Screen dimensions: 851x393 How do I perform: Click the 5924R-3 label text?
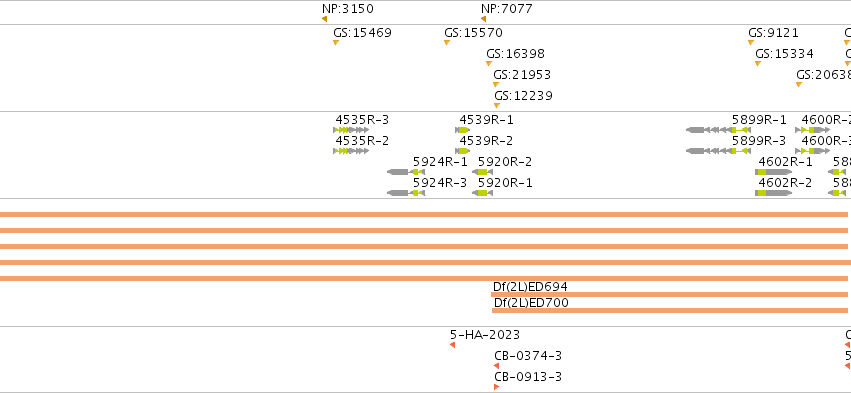440,183
